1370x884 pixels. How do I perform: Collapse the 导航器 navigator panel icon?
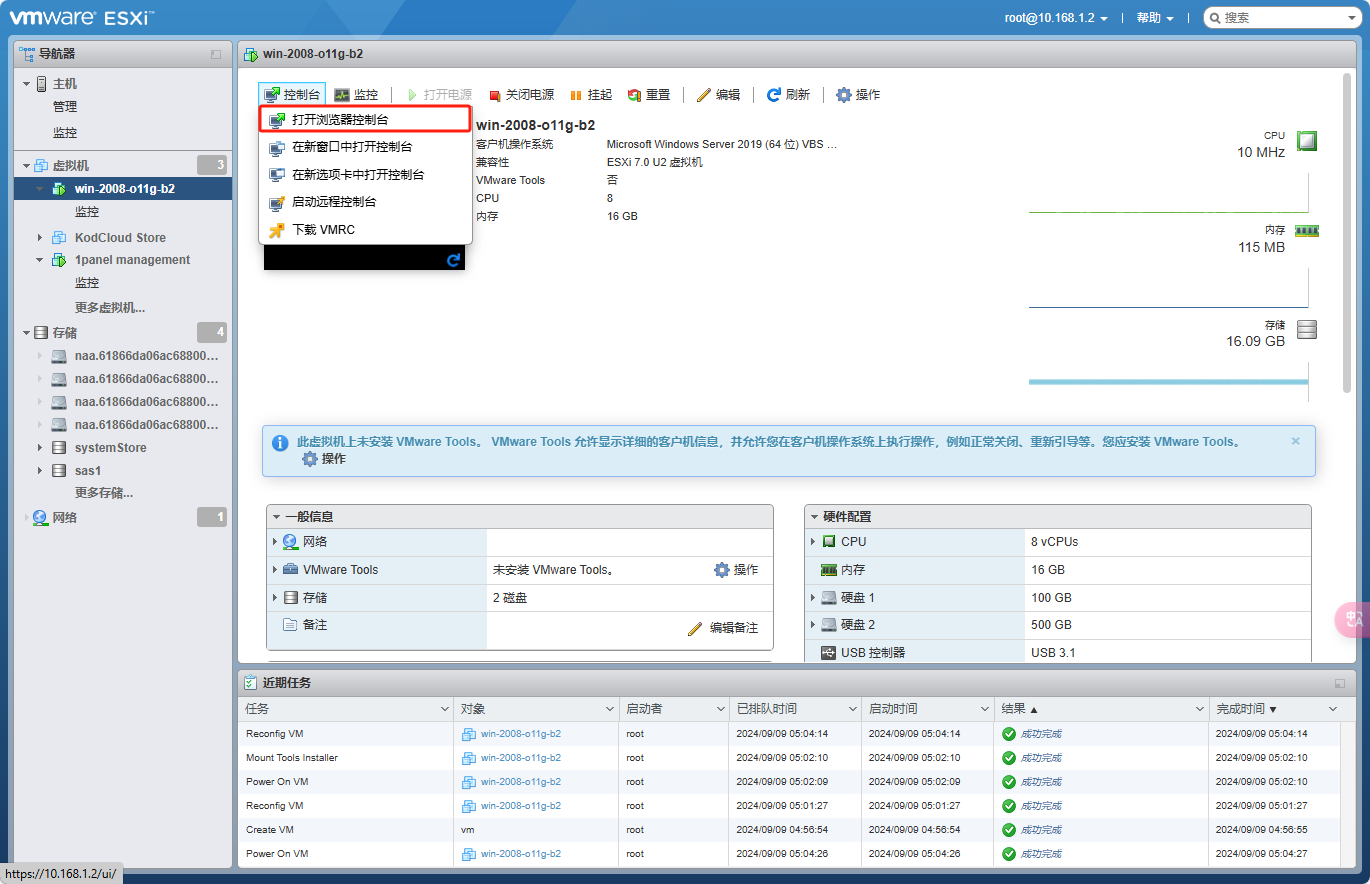point(216,54)
